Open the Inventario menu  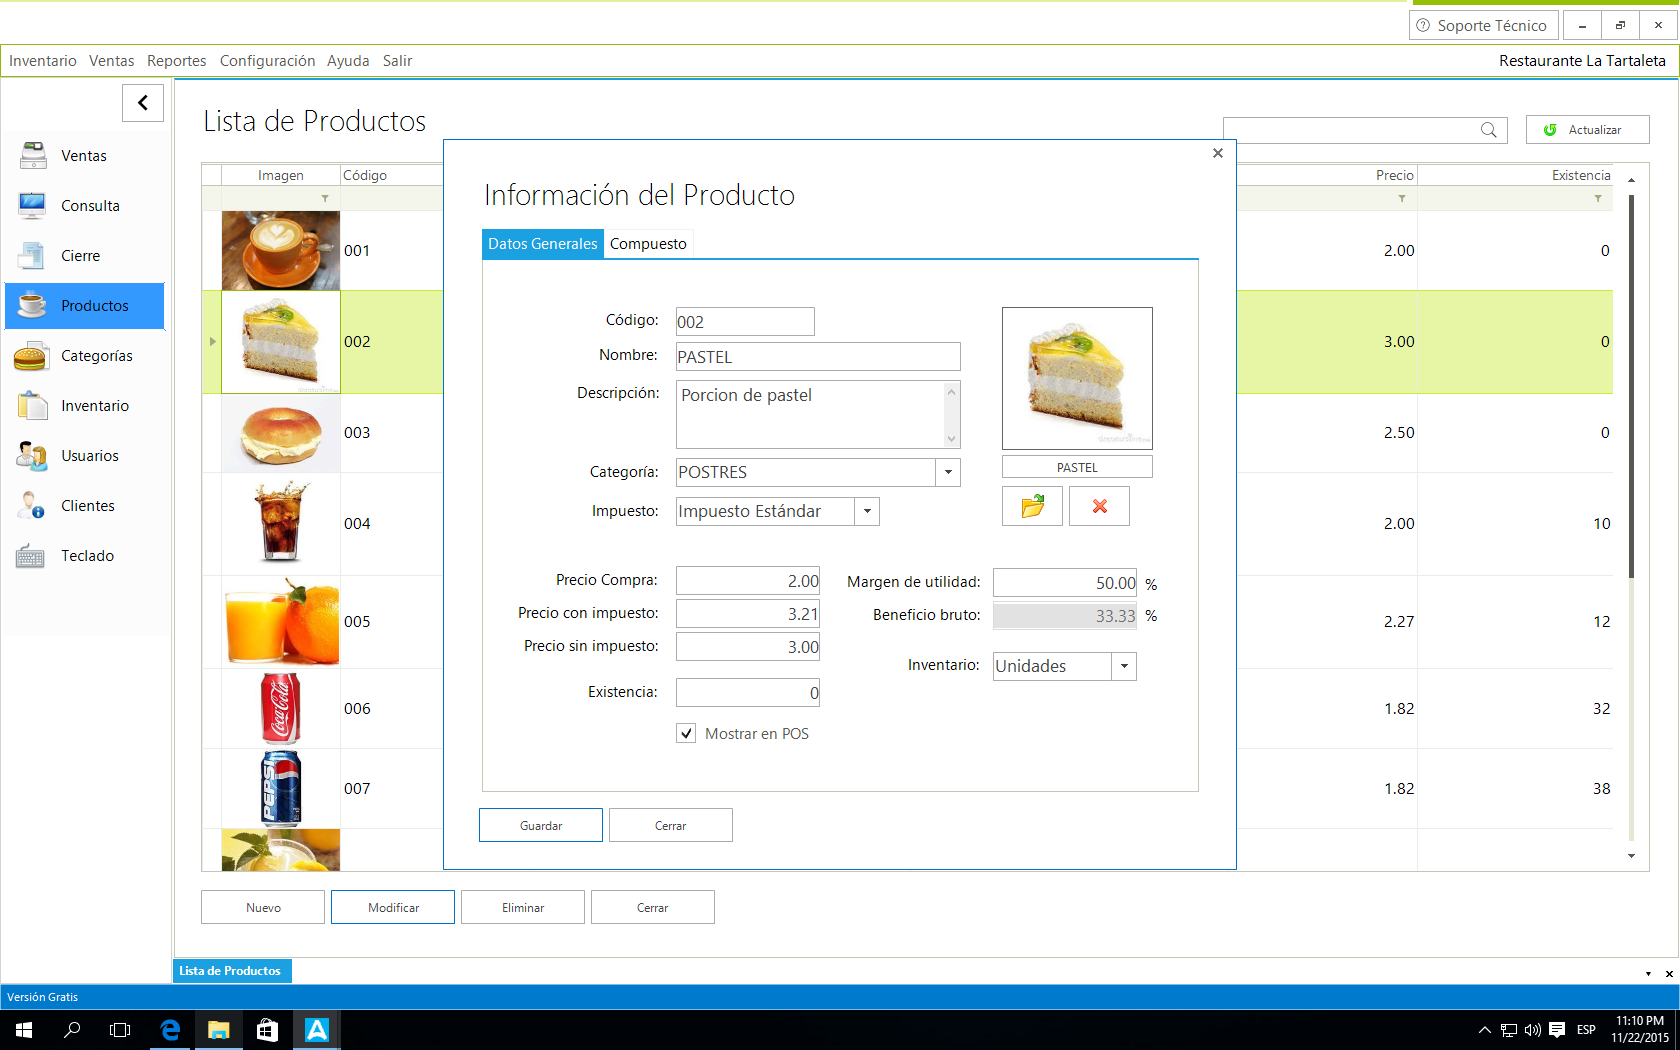point(43,61)
